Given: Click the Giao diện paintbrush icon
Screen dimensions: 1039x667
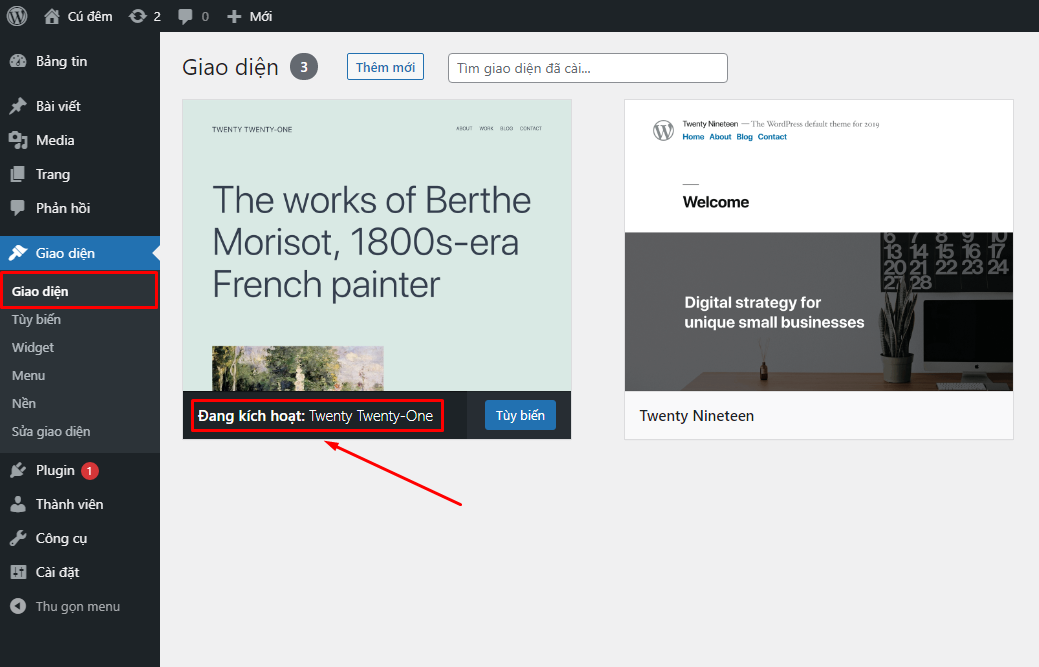Looking at the screenshot, I should [x=18, y=253].
